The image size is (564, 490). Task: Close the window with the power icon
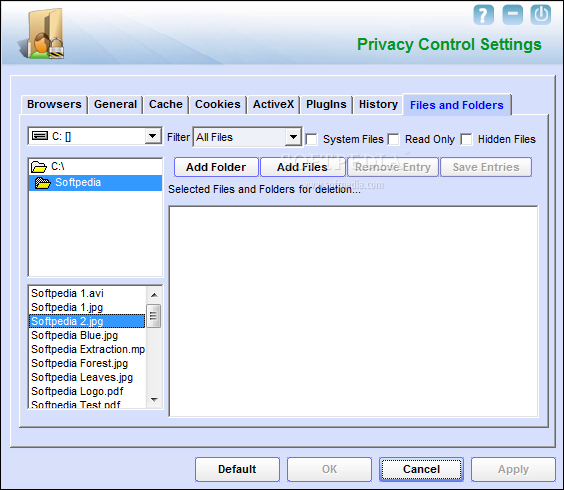click(x=541, y=15)
